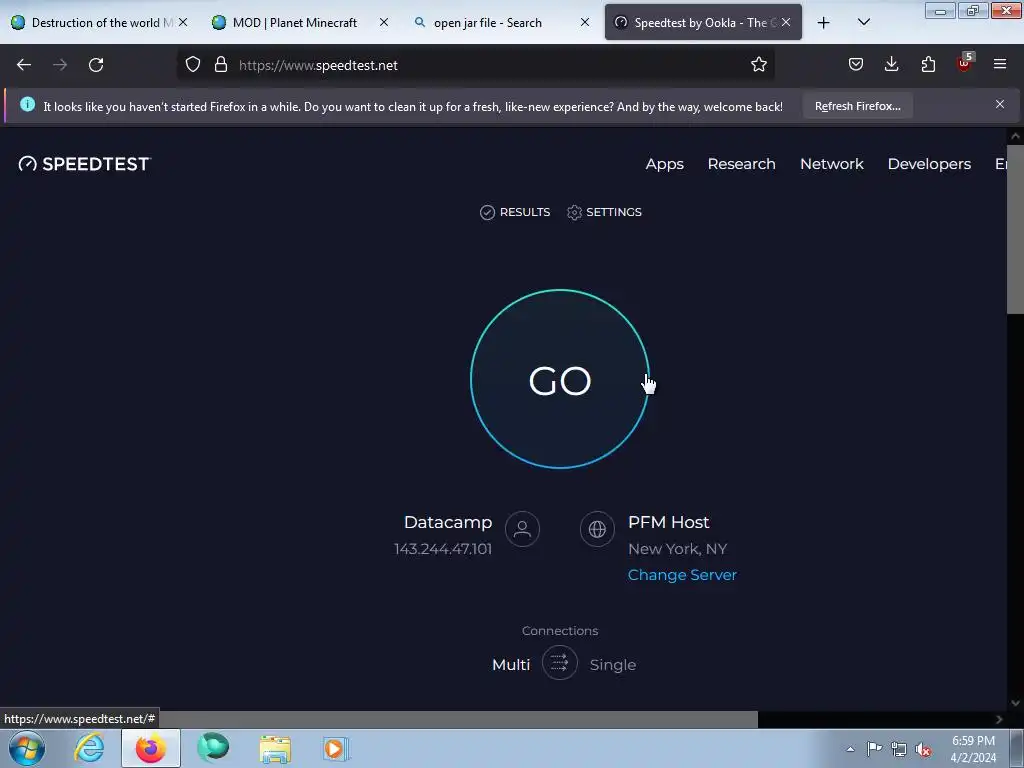Viewport: 1024px width, 768px height.
Task: Click the vertical page scrollbar thumb
Action: point(1015,231)
